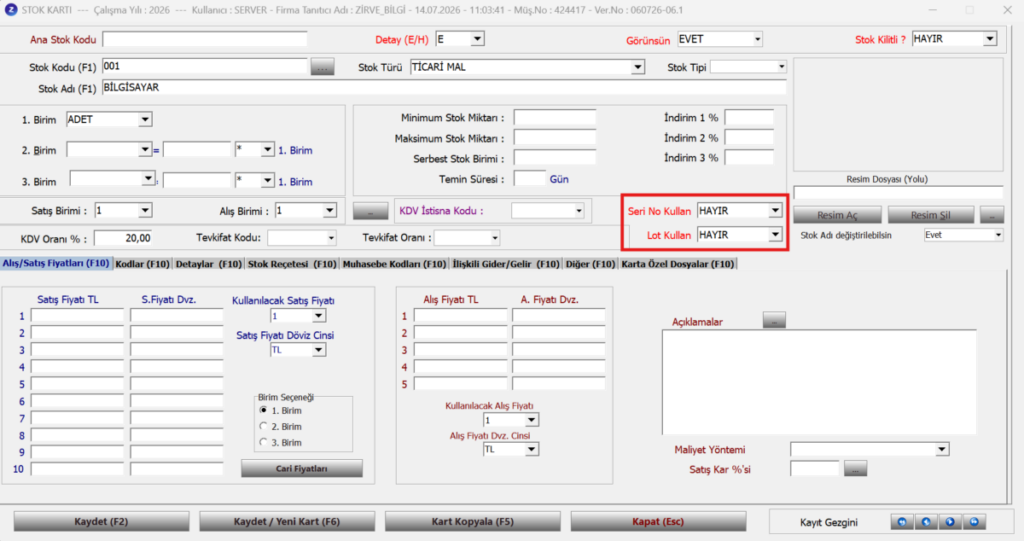1024x541 pixels.
Task: Switch to the Muhasebe Kodları (F10) tab
Action: tap(394, 264)
